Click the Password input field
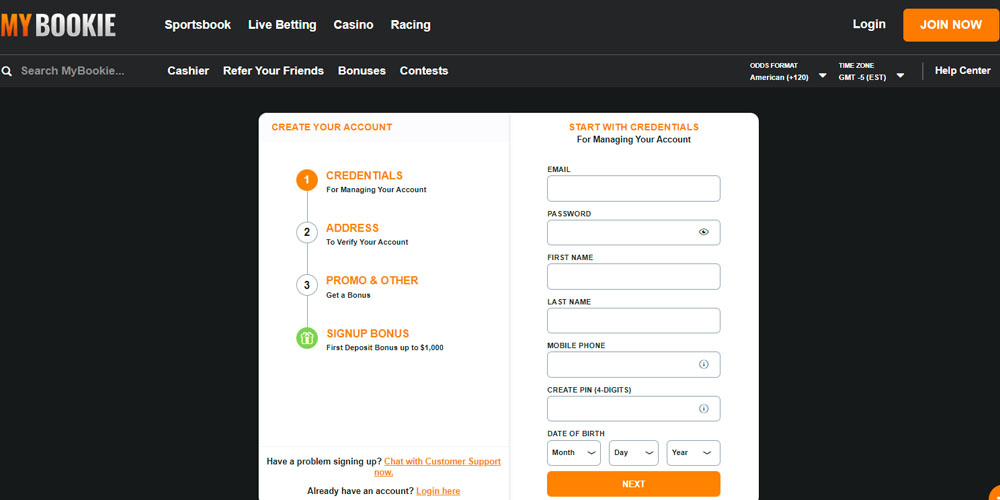This screenshot has height=500, width=1000. [633, 232]
